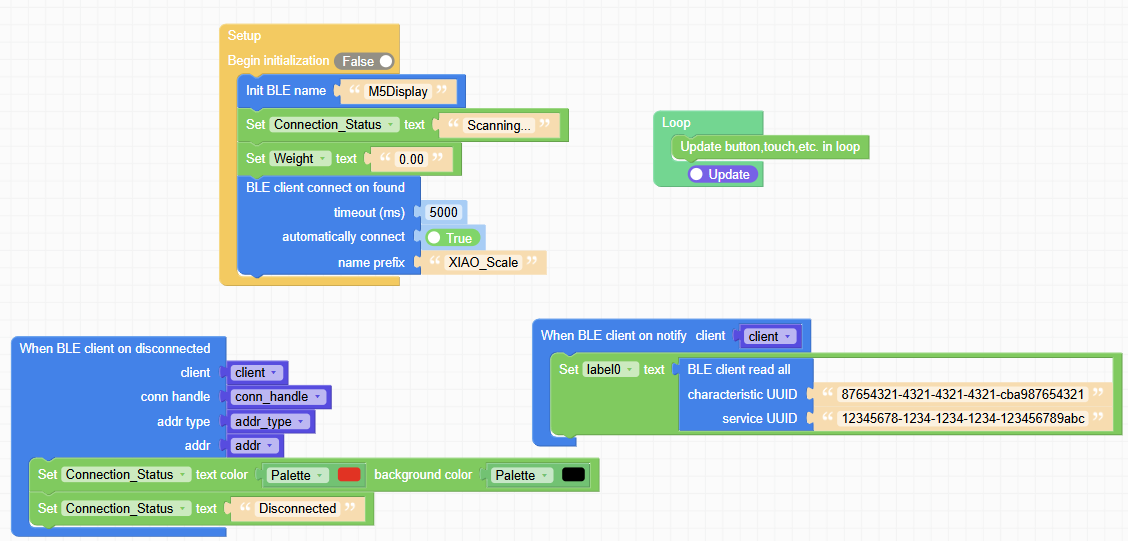
Task: Open the label0 dropdown
Action: [x=611, y=369]
